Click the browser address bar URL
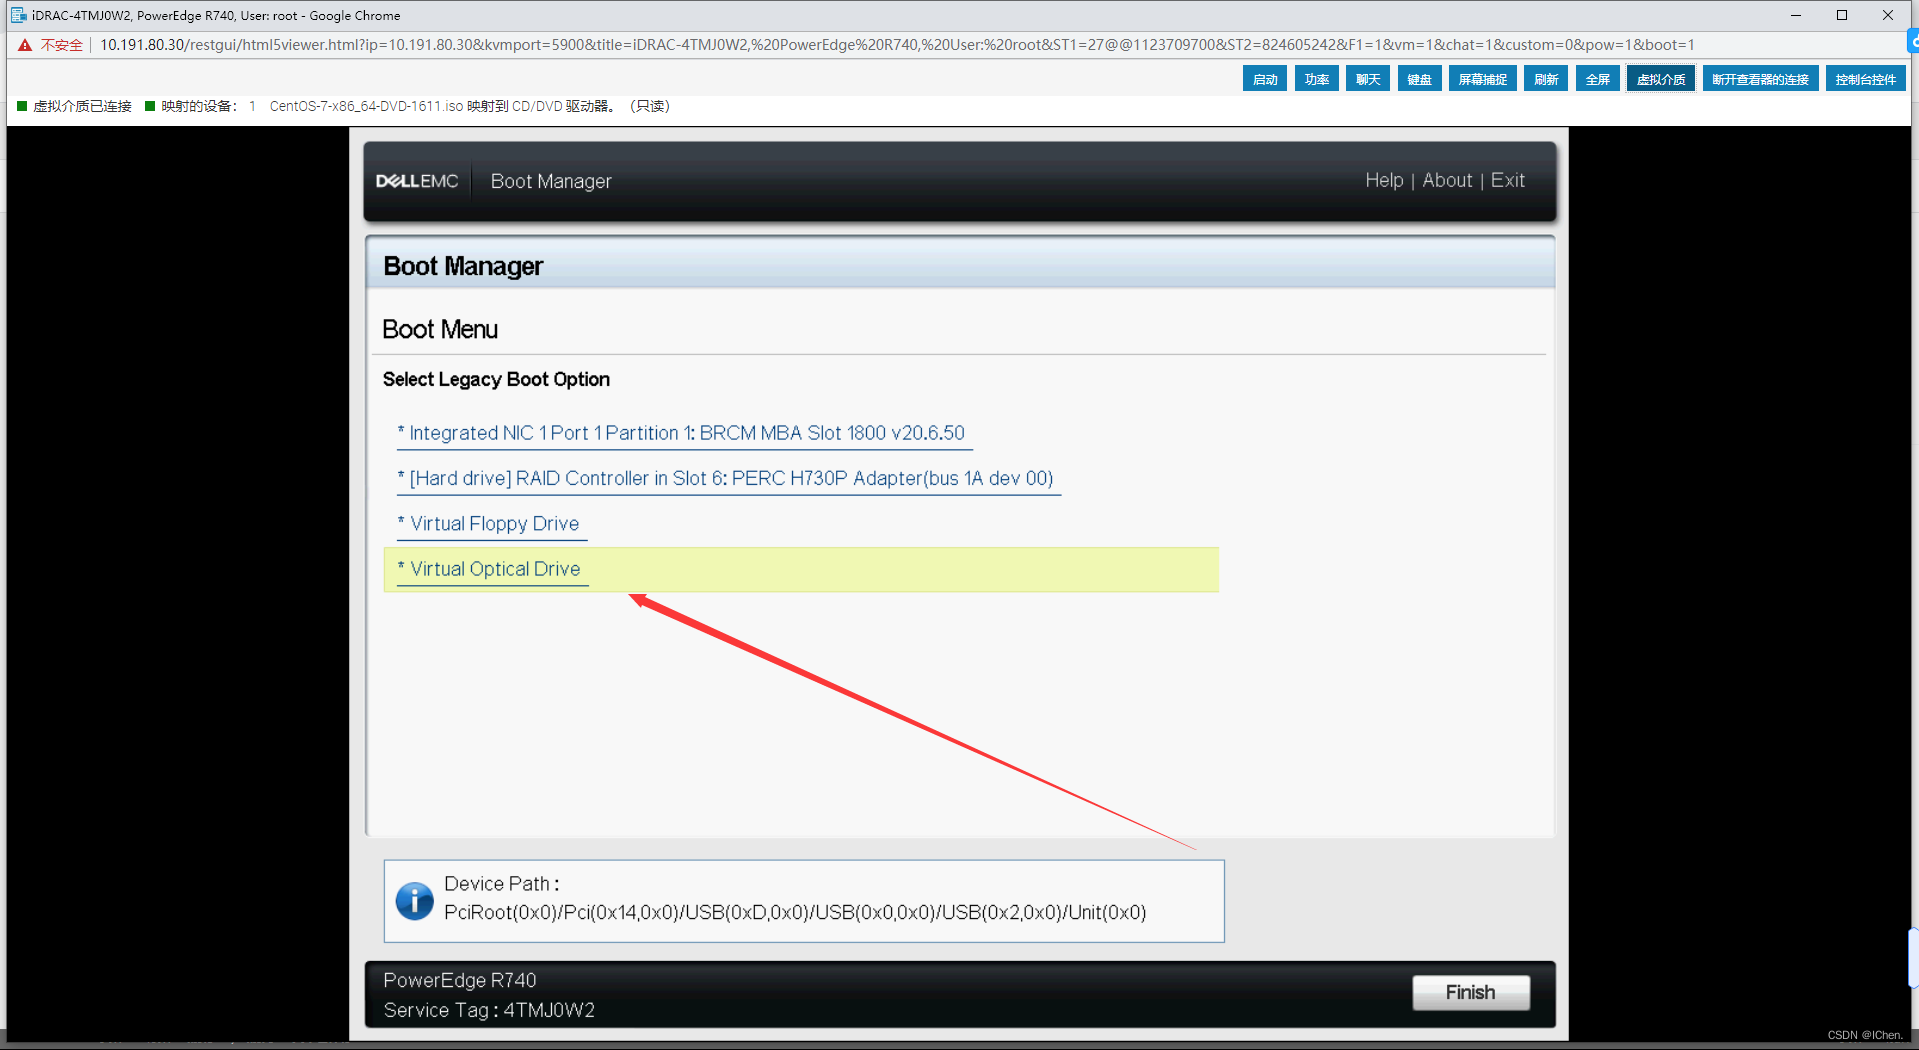This screenshot has height=1050, width=1919. click(897, 45)
